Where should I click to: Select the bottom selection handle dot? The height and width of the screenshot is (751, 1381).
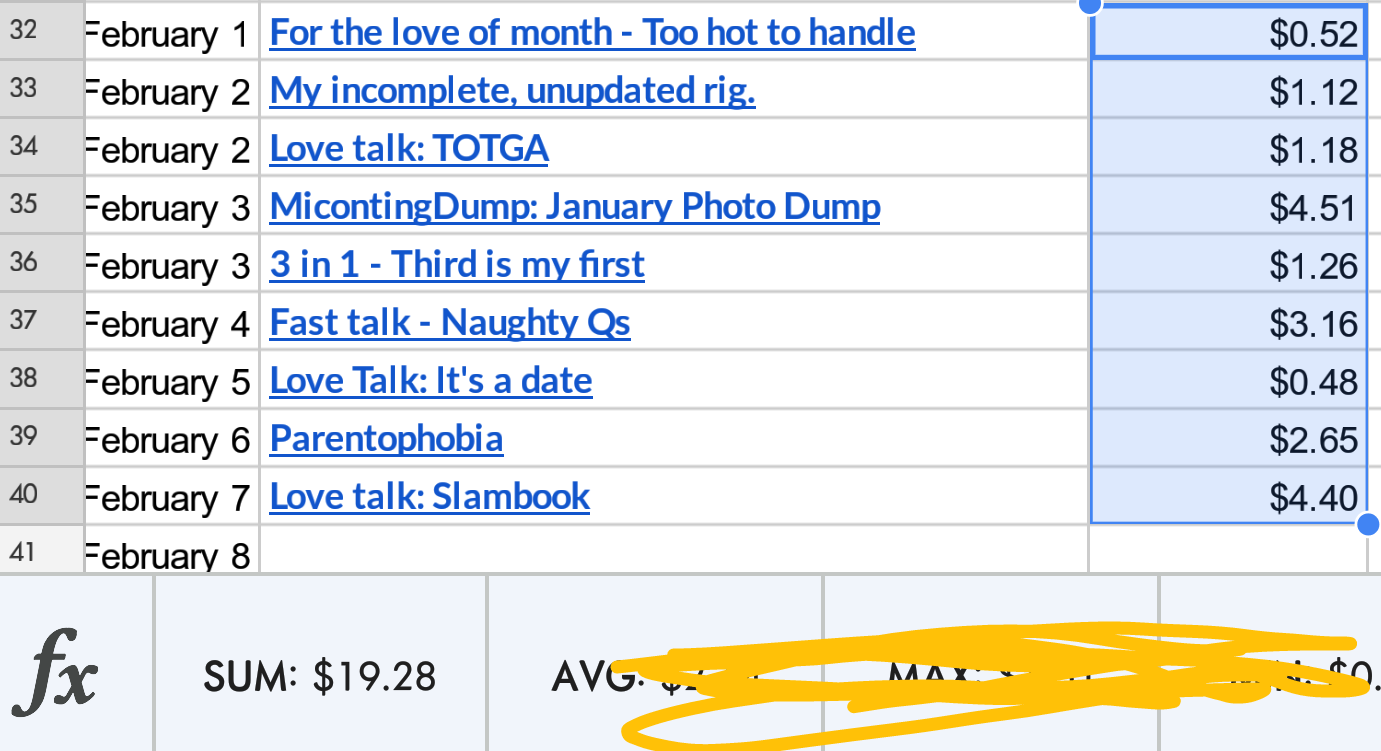(x=1368, y=524)
